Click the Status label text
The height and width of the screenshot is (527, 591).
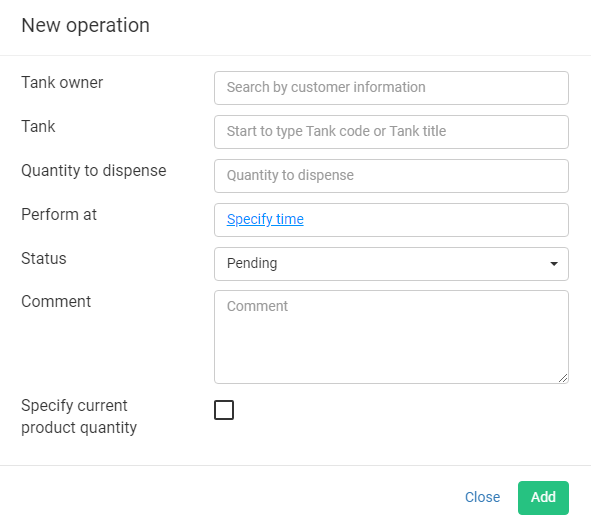[x=44, y=259]
